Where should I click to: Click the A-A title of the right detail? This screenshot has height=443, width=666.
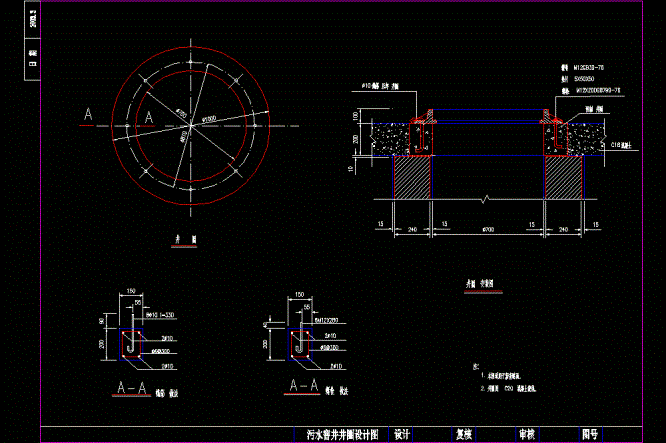tap(304, 385)
